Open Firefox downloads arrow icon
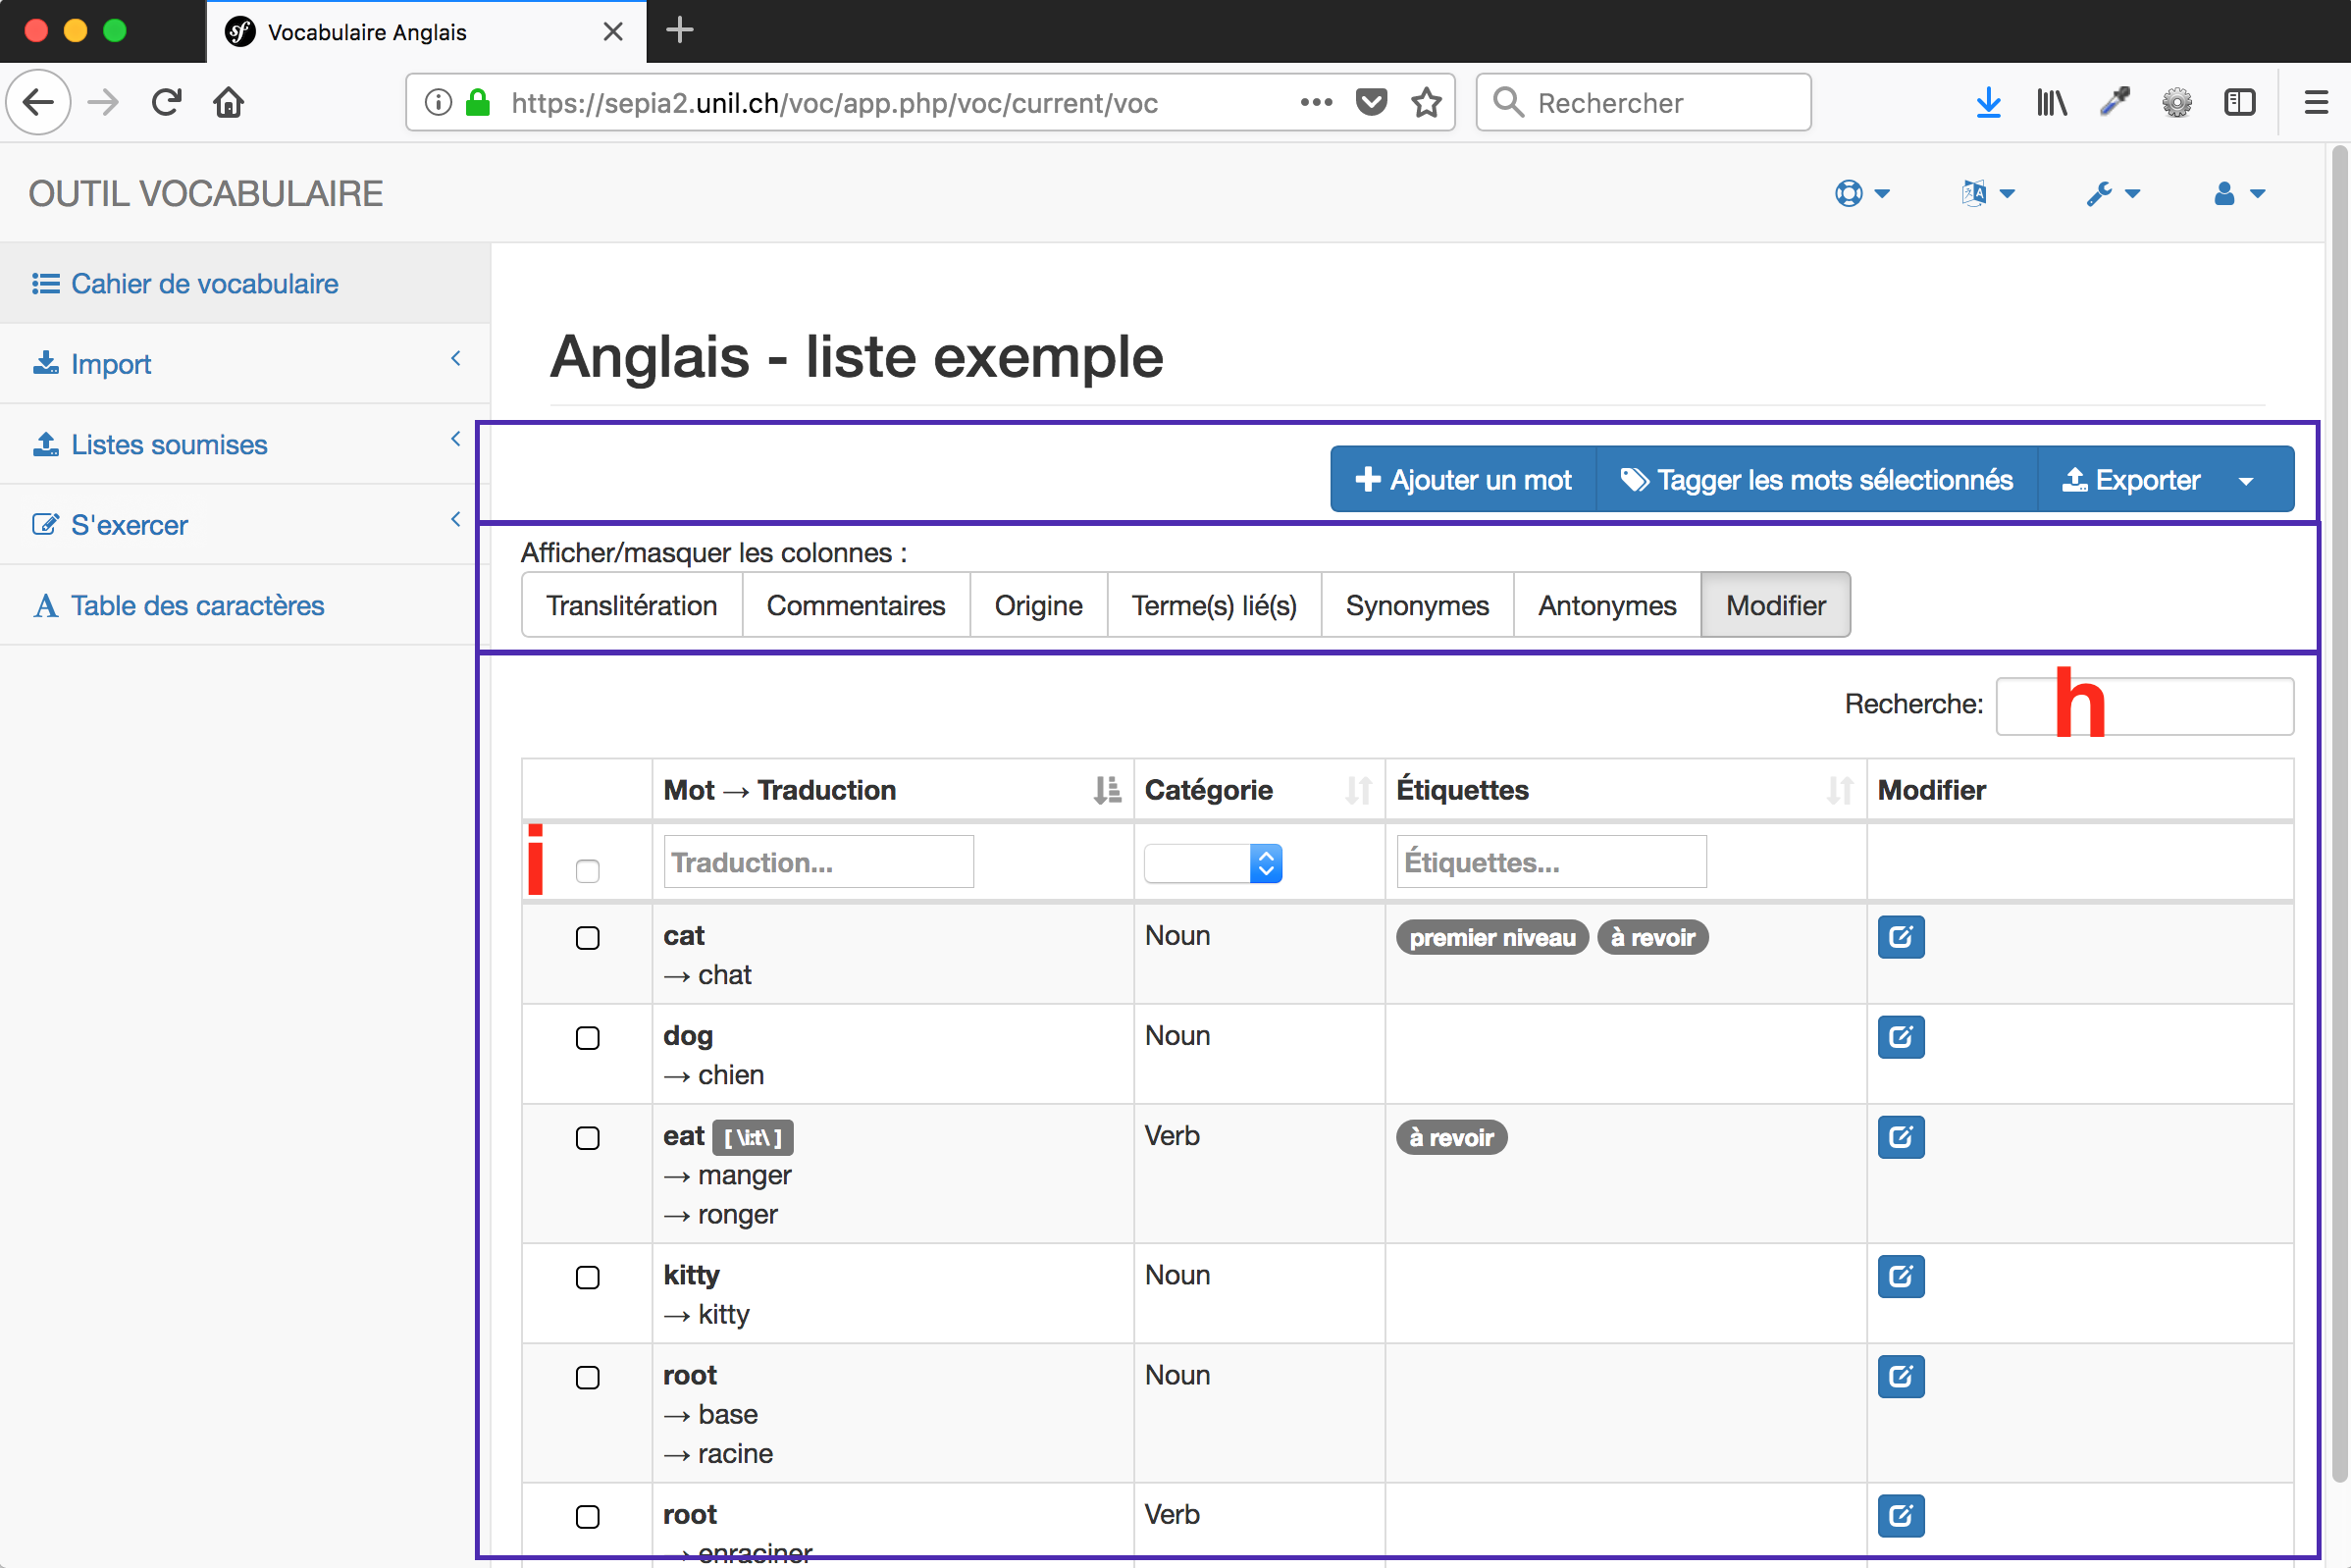This screenshot has height=1568, width=2351. click(1988, 102)
